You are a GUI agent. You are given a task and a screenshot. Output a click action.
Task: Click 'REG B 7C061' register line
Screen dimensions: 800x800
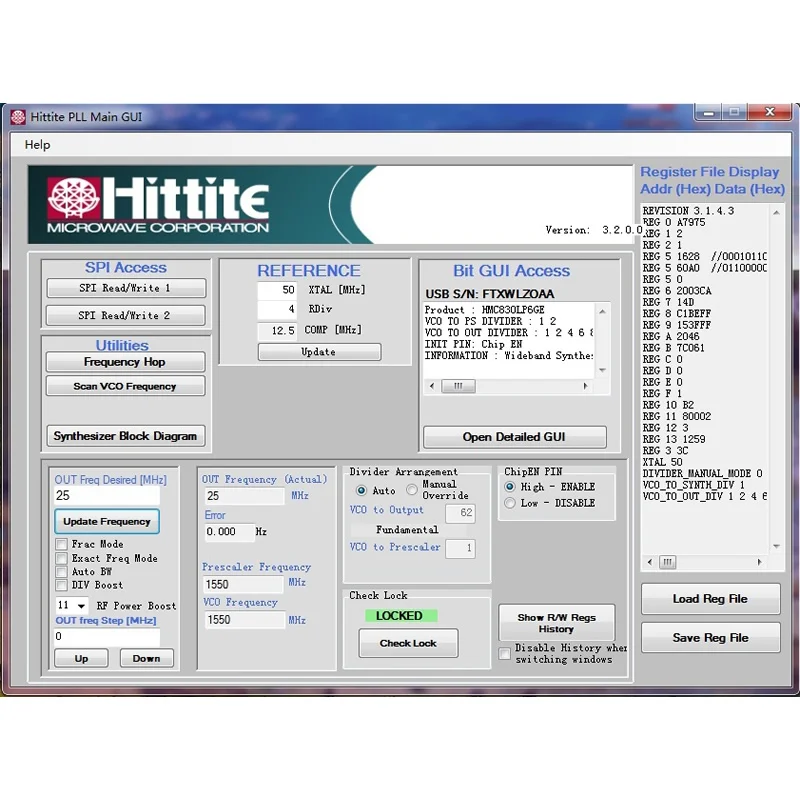673,348
